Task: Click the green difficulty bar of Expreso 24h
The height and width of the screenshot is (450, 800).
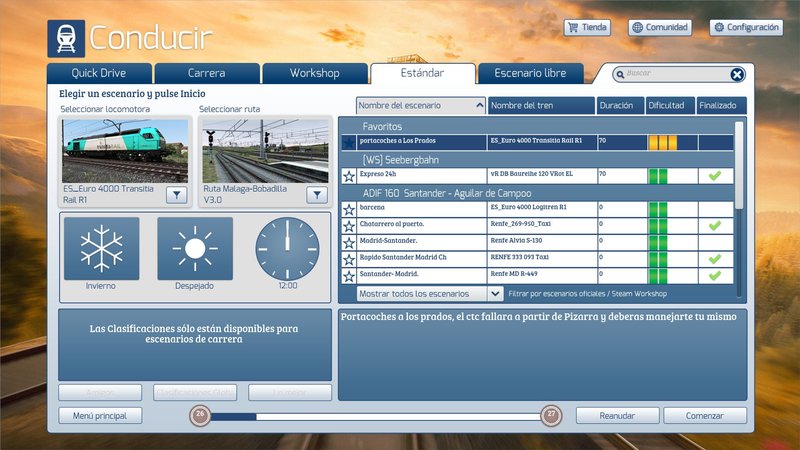Action: (658, 176)
